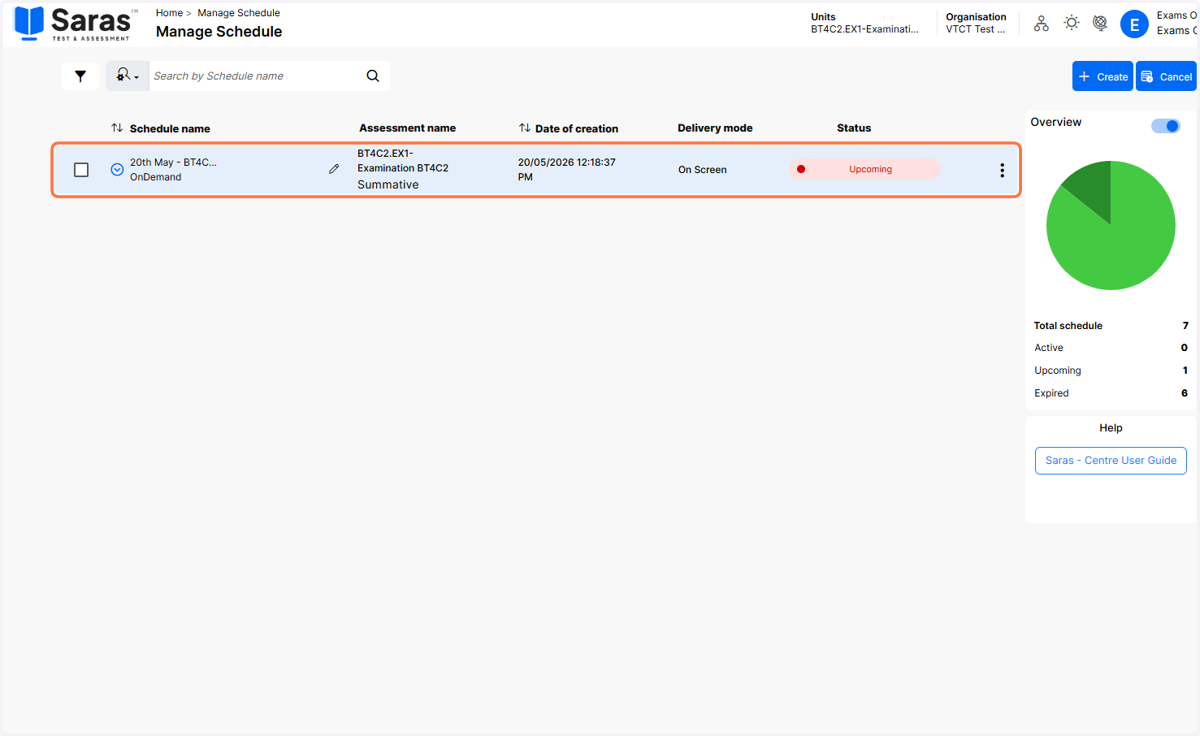Image resolution: width=1200 pixels, height=736 pixels.
Task: Open Saras - Centre User Guide link
Action: click(1111, 460)
